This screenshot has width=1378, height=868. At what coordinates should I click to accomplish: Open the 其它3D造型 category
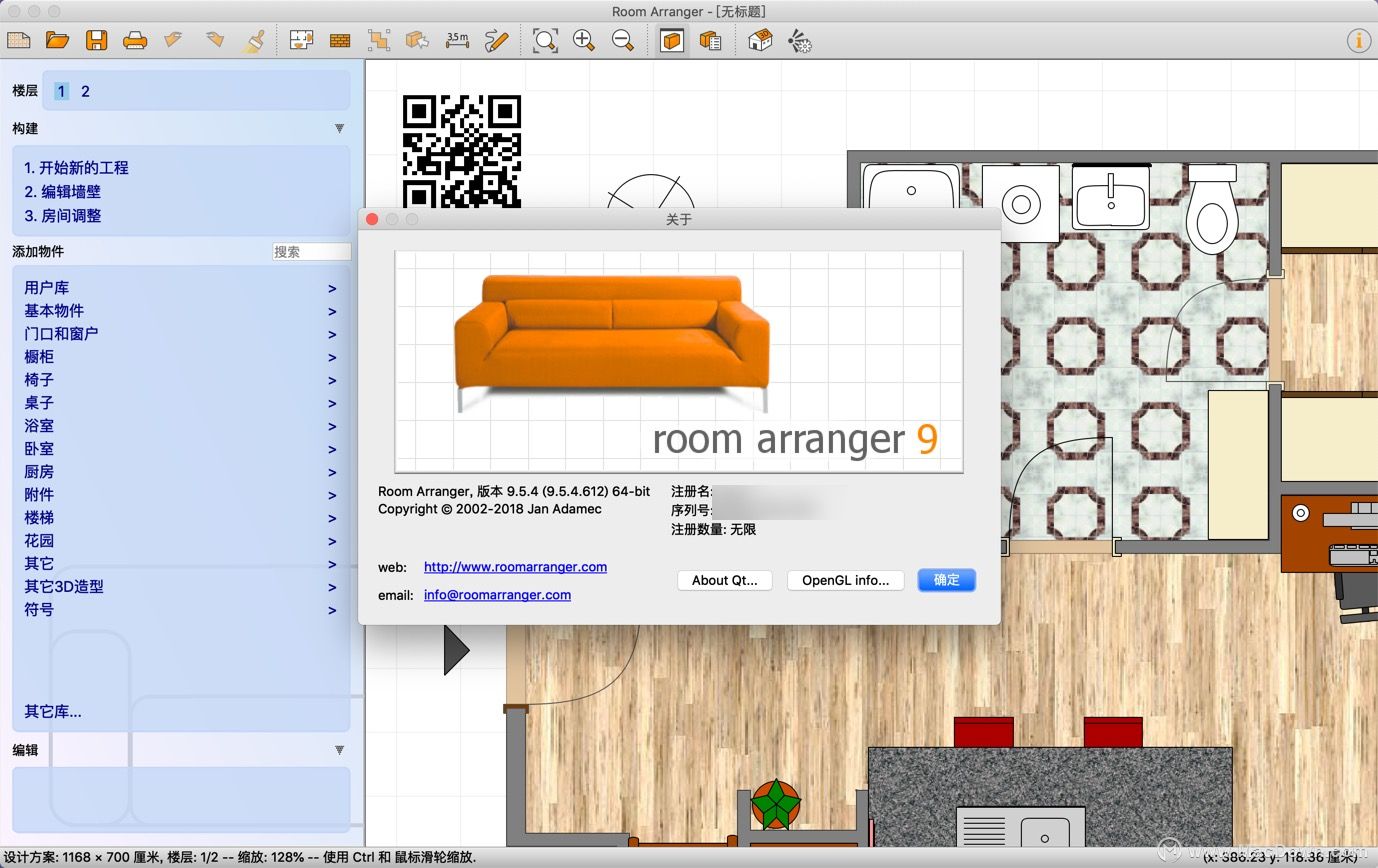[x=181, y=586]
